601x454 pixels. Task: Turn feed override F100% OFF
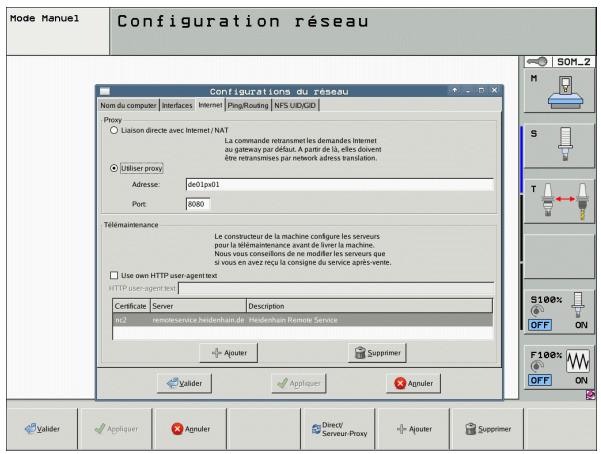(x=540, y=380)
